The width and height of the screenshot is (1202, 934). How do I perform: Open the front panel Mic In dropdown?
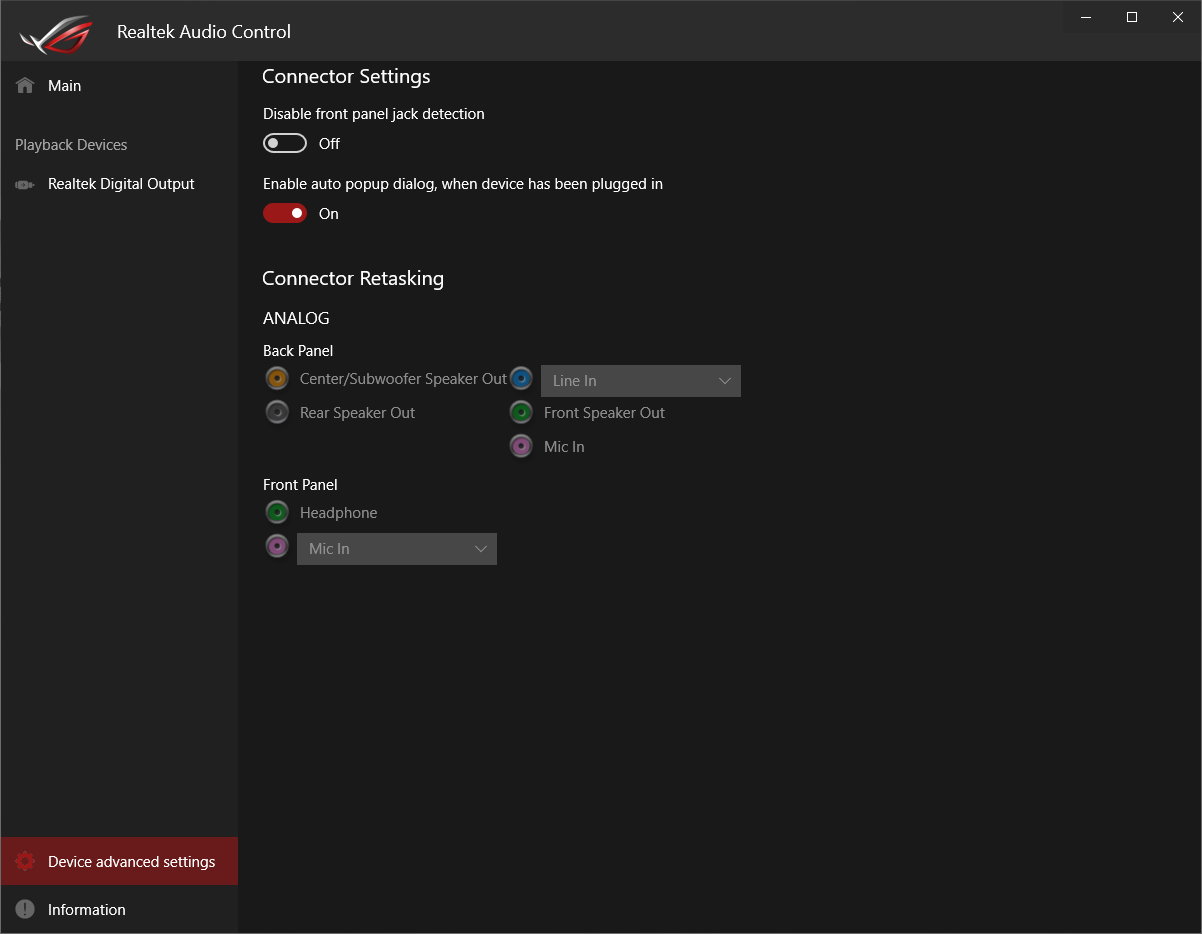[x=397, y=549]
